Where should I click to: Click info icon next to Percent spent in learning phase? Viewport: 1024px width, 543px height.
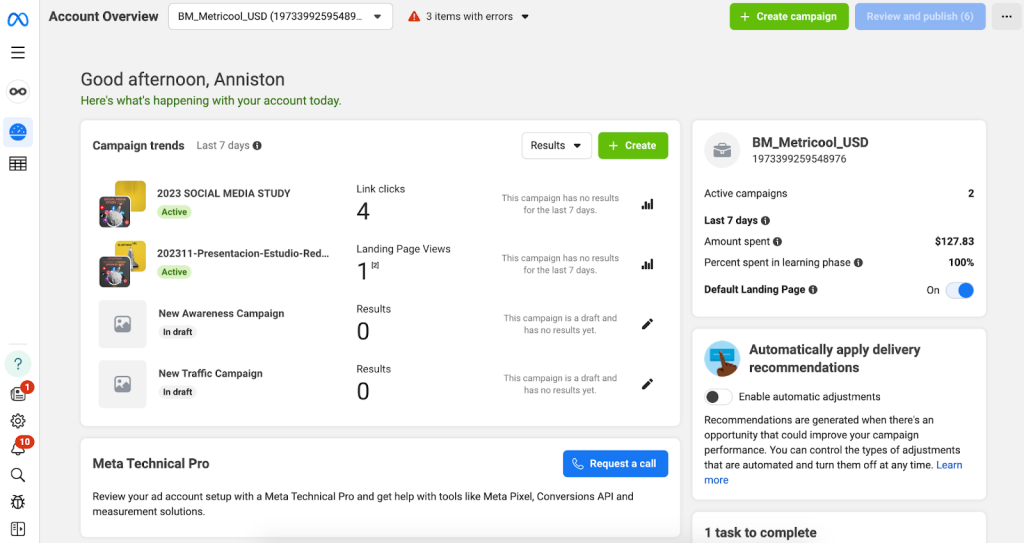pos(858,263)
